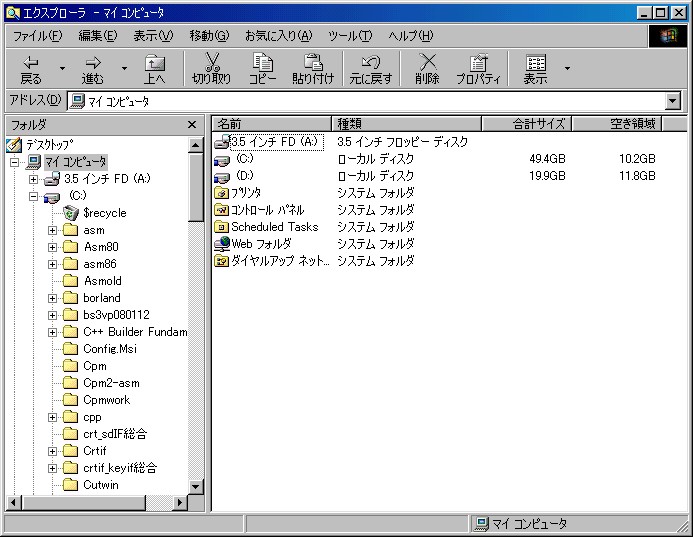
Task: Open the address bar dropdown arrow
Action: (x=672, y=101)
